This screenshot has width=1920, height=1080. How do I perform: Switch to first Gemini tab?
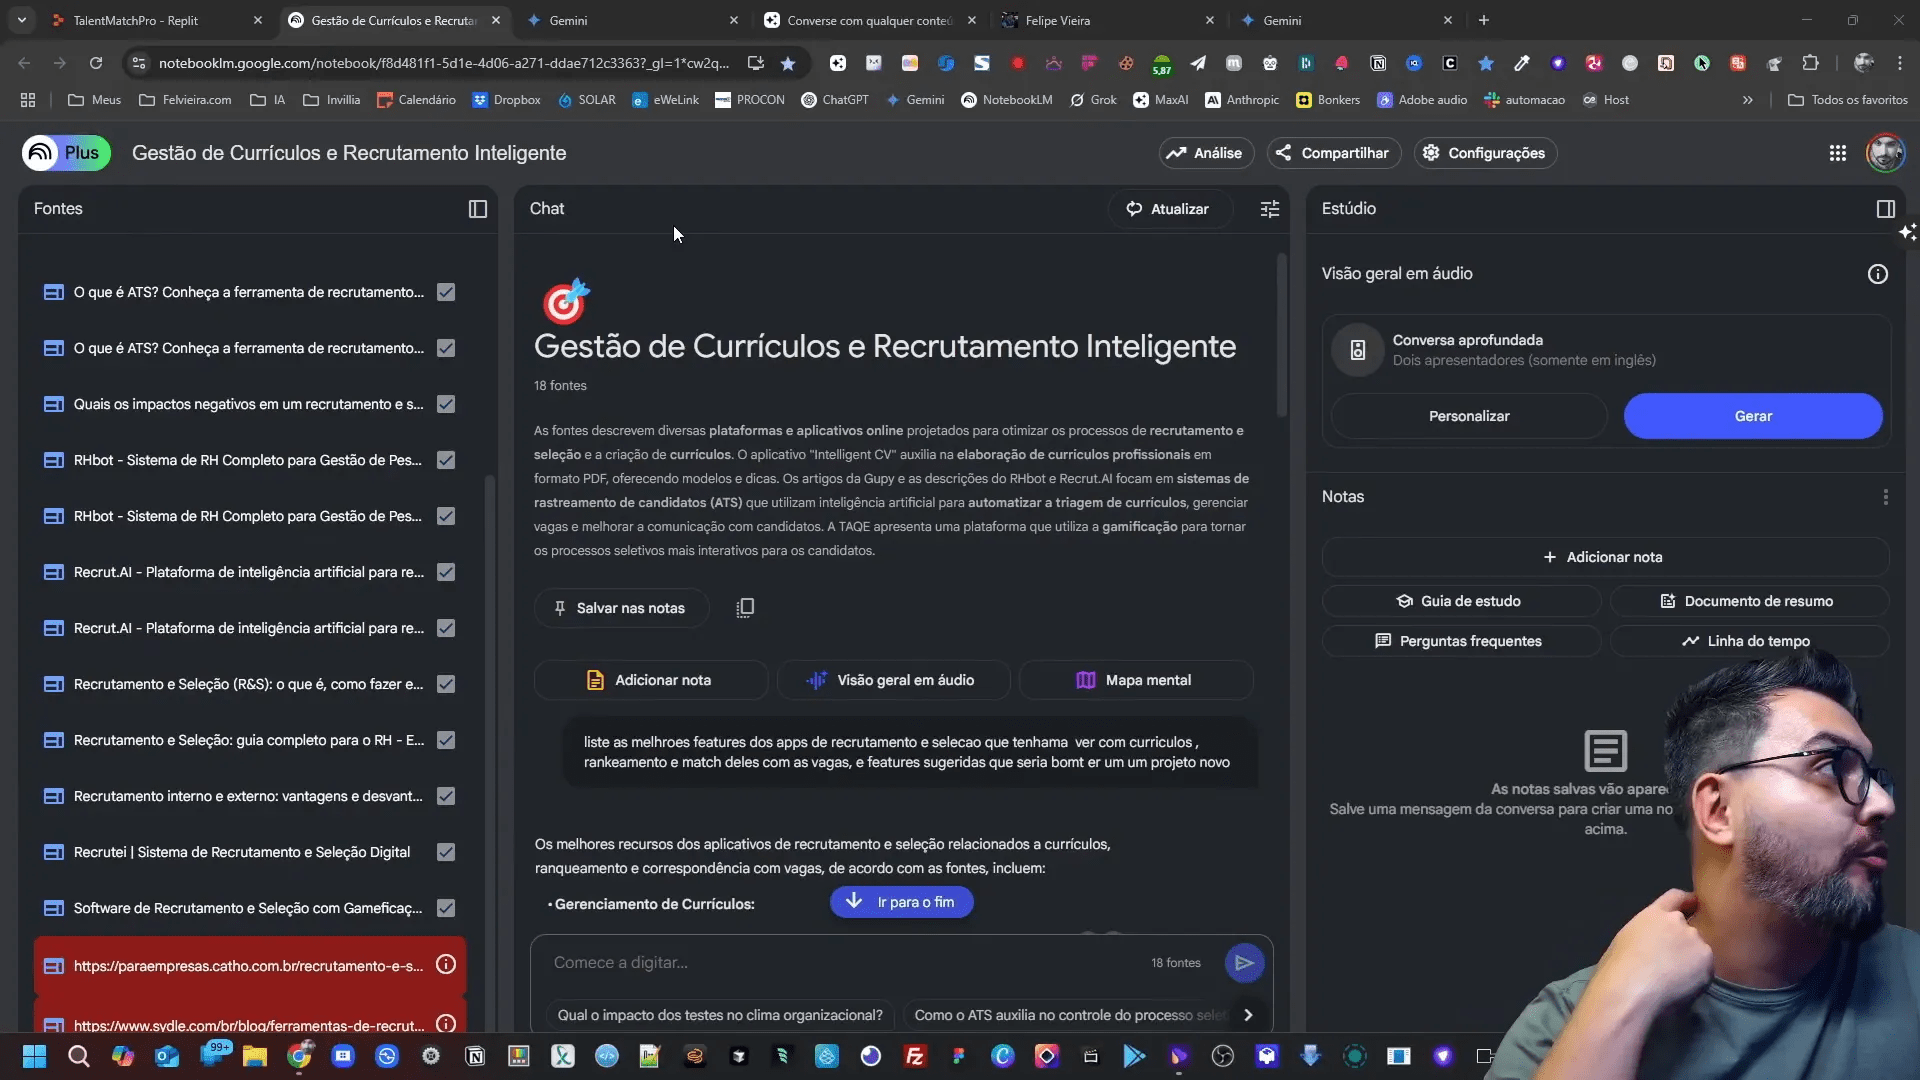[x=630, y=20]
